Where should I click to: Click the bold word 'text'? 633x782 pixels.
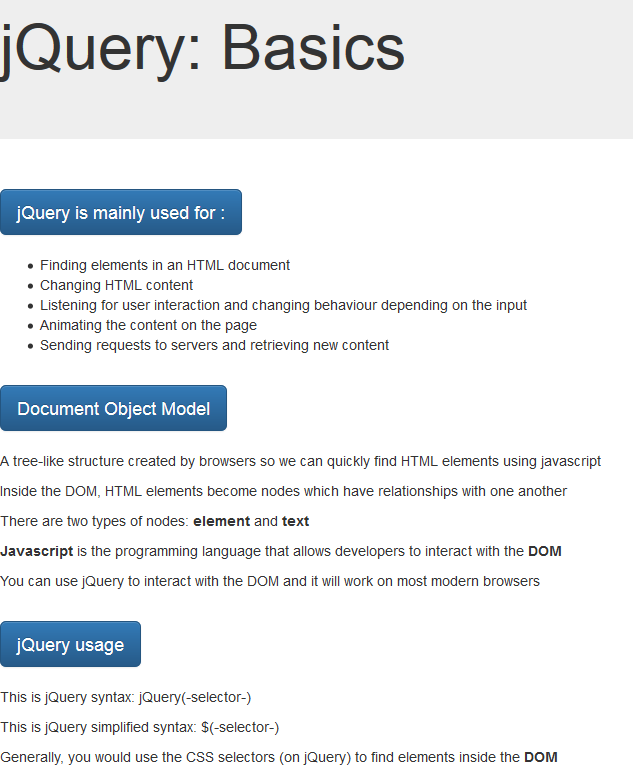coord(295,521)
